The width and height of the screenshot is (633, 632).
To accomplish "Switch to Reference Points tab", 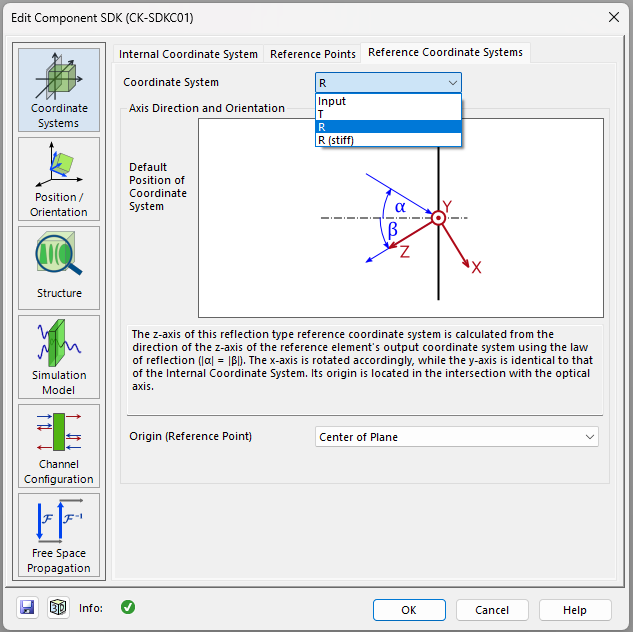I will tap(312, 54).
